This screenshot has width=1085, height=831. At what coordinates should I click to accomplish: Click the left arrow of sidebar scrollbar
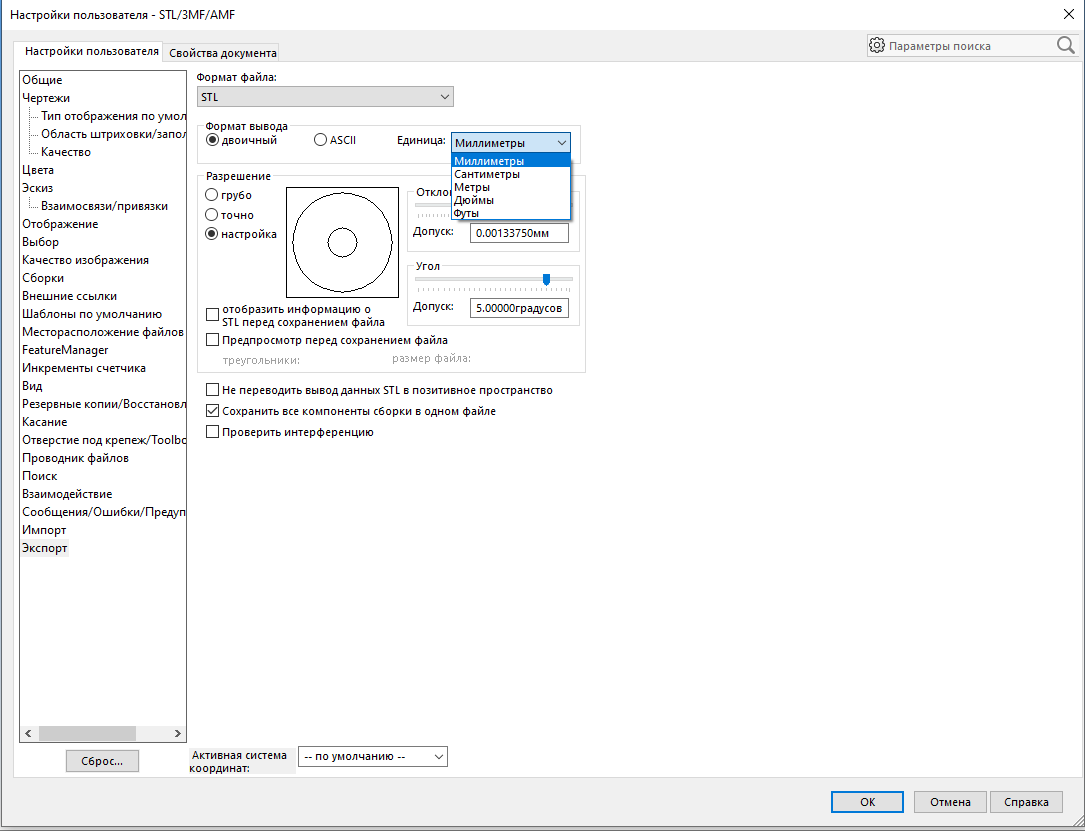coord(28,733)
